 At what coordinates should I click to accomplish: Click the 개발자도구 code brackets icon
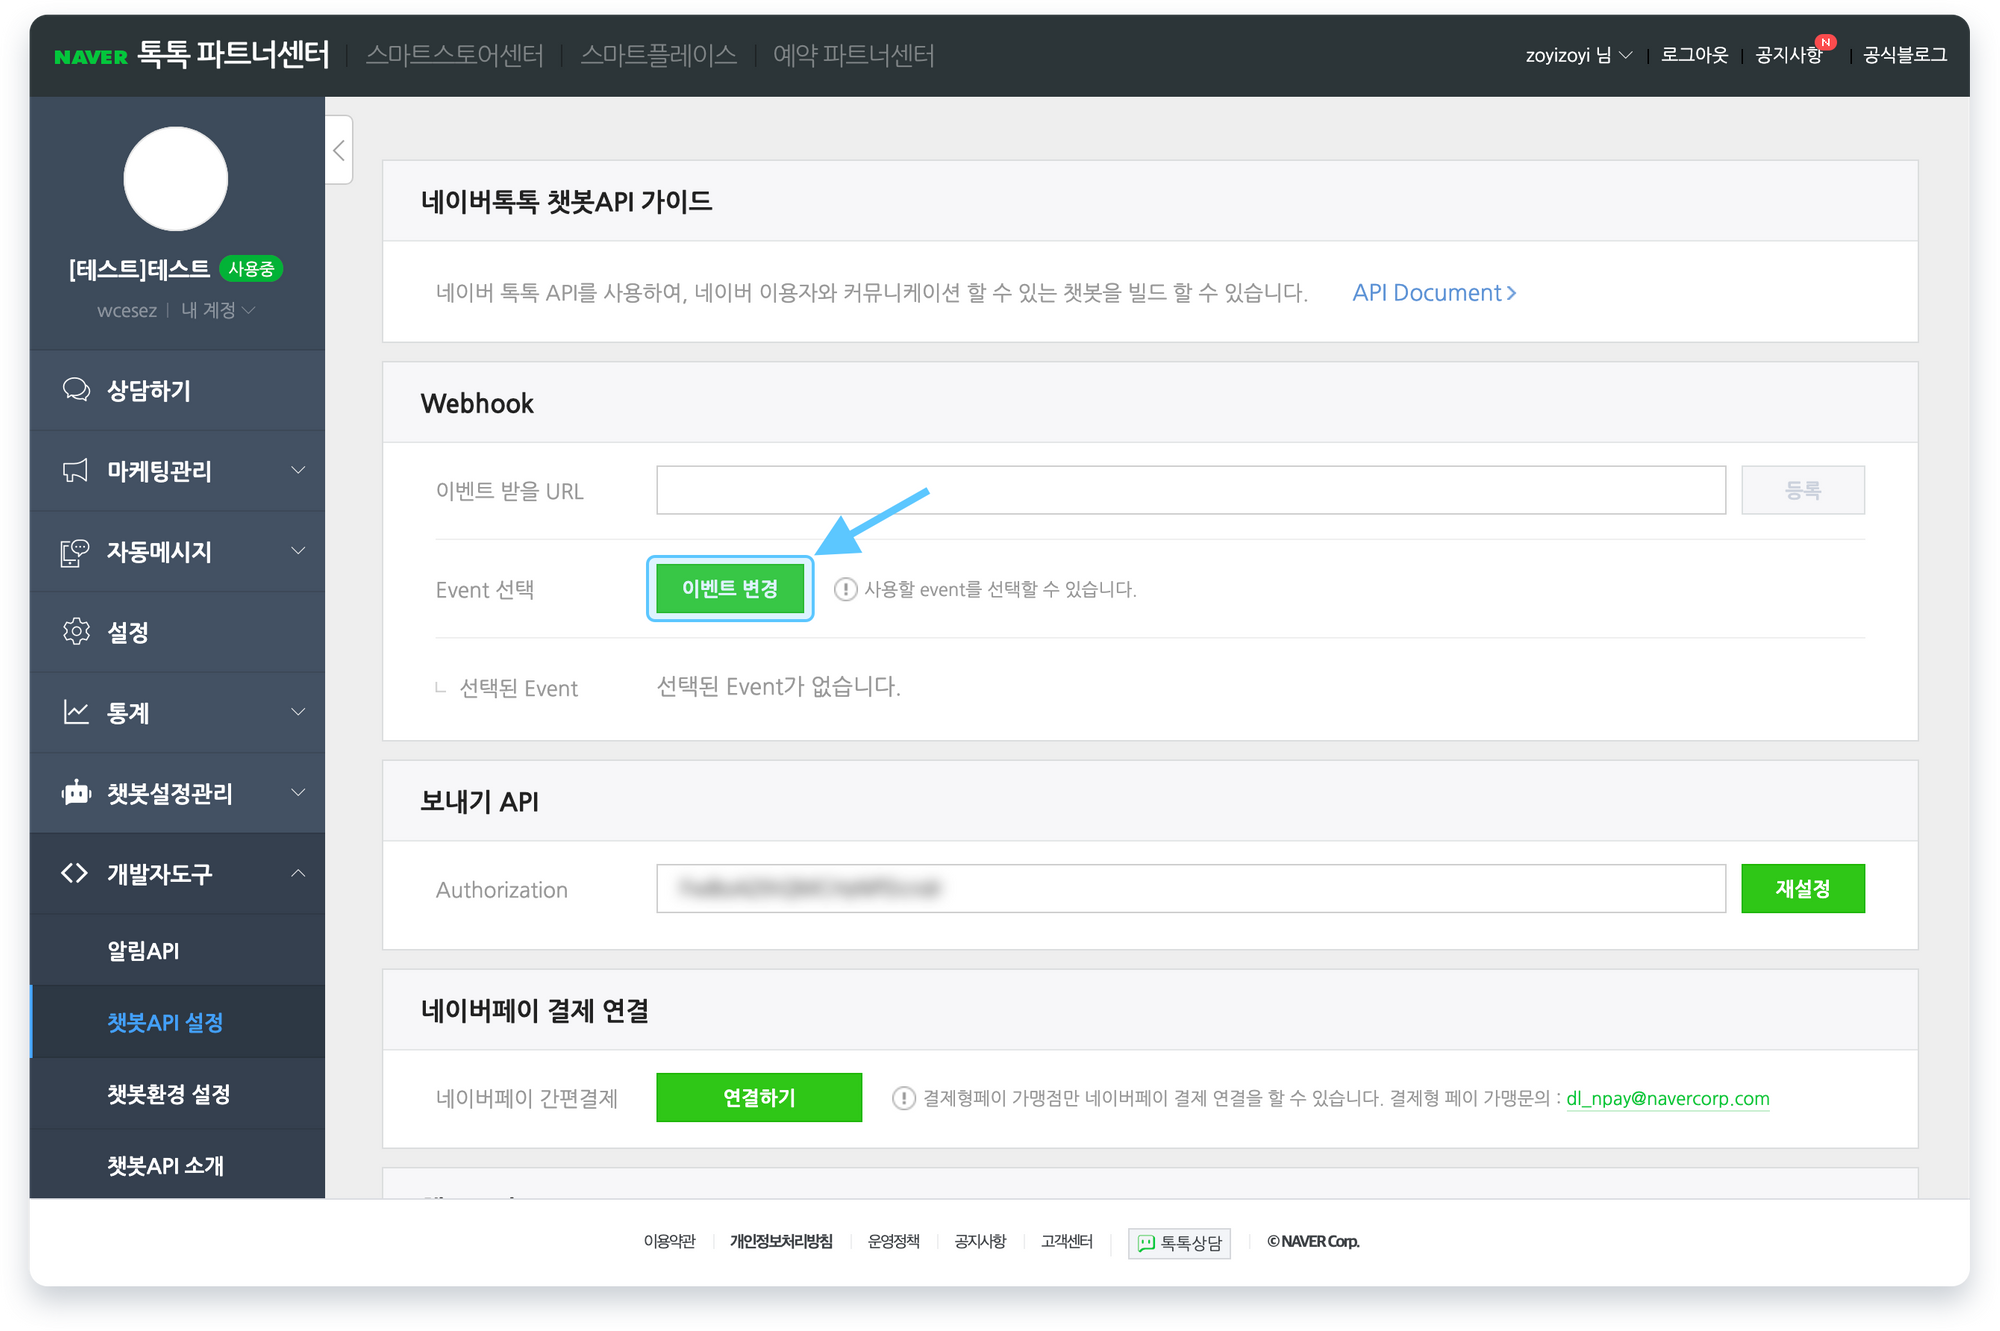point(75,874)
